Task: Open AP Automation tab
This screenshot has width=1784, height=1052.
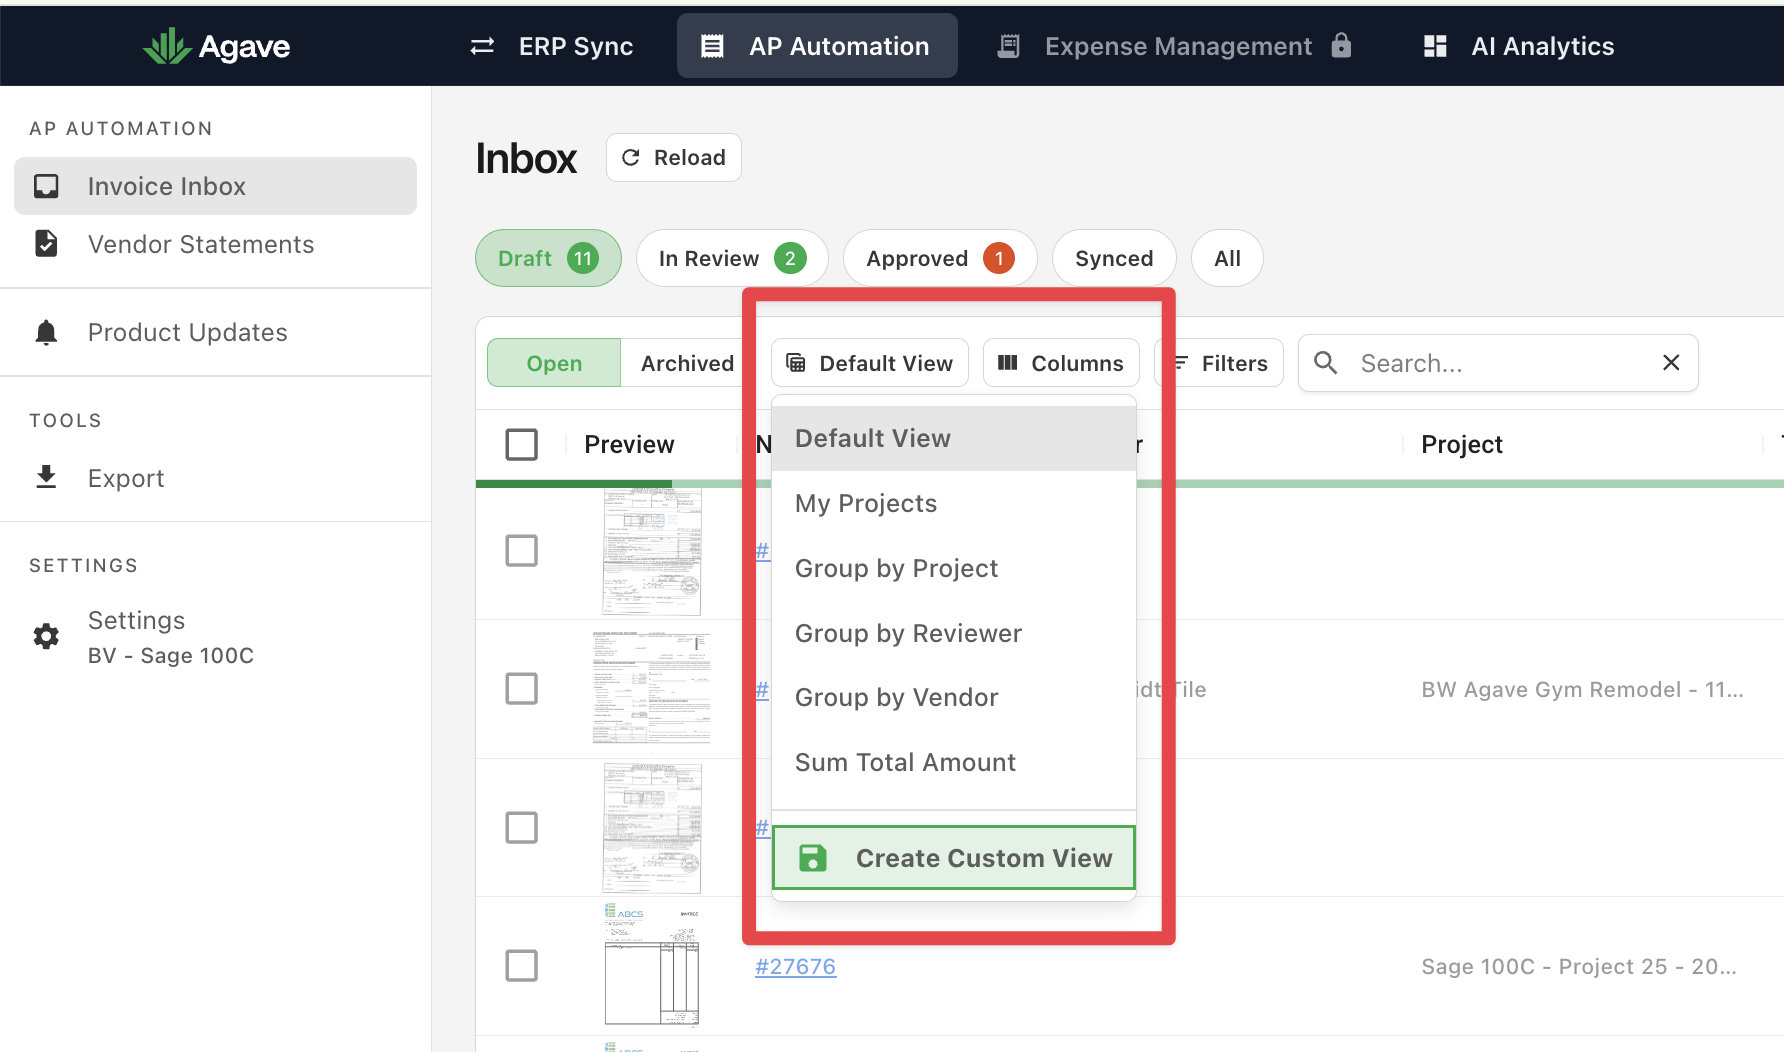Action: click(x=817, y=46)
